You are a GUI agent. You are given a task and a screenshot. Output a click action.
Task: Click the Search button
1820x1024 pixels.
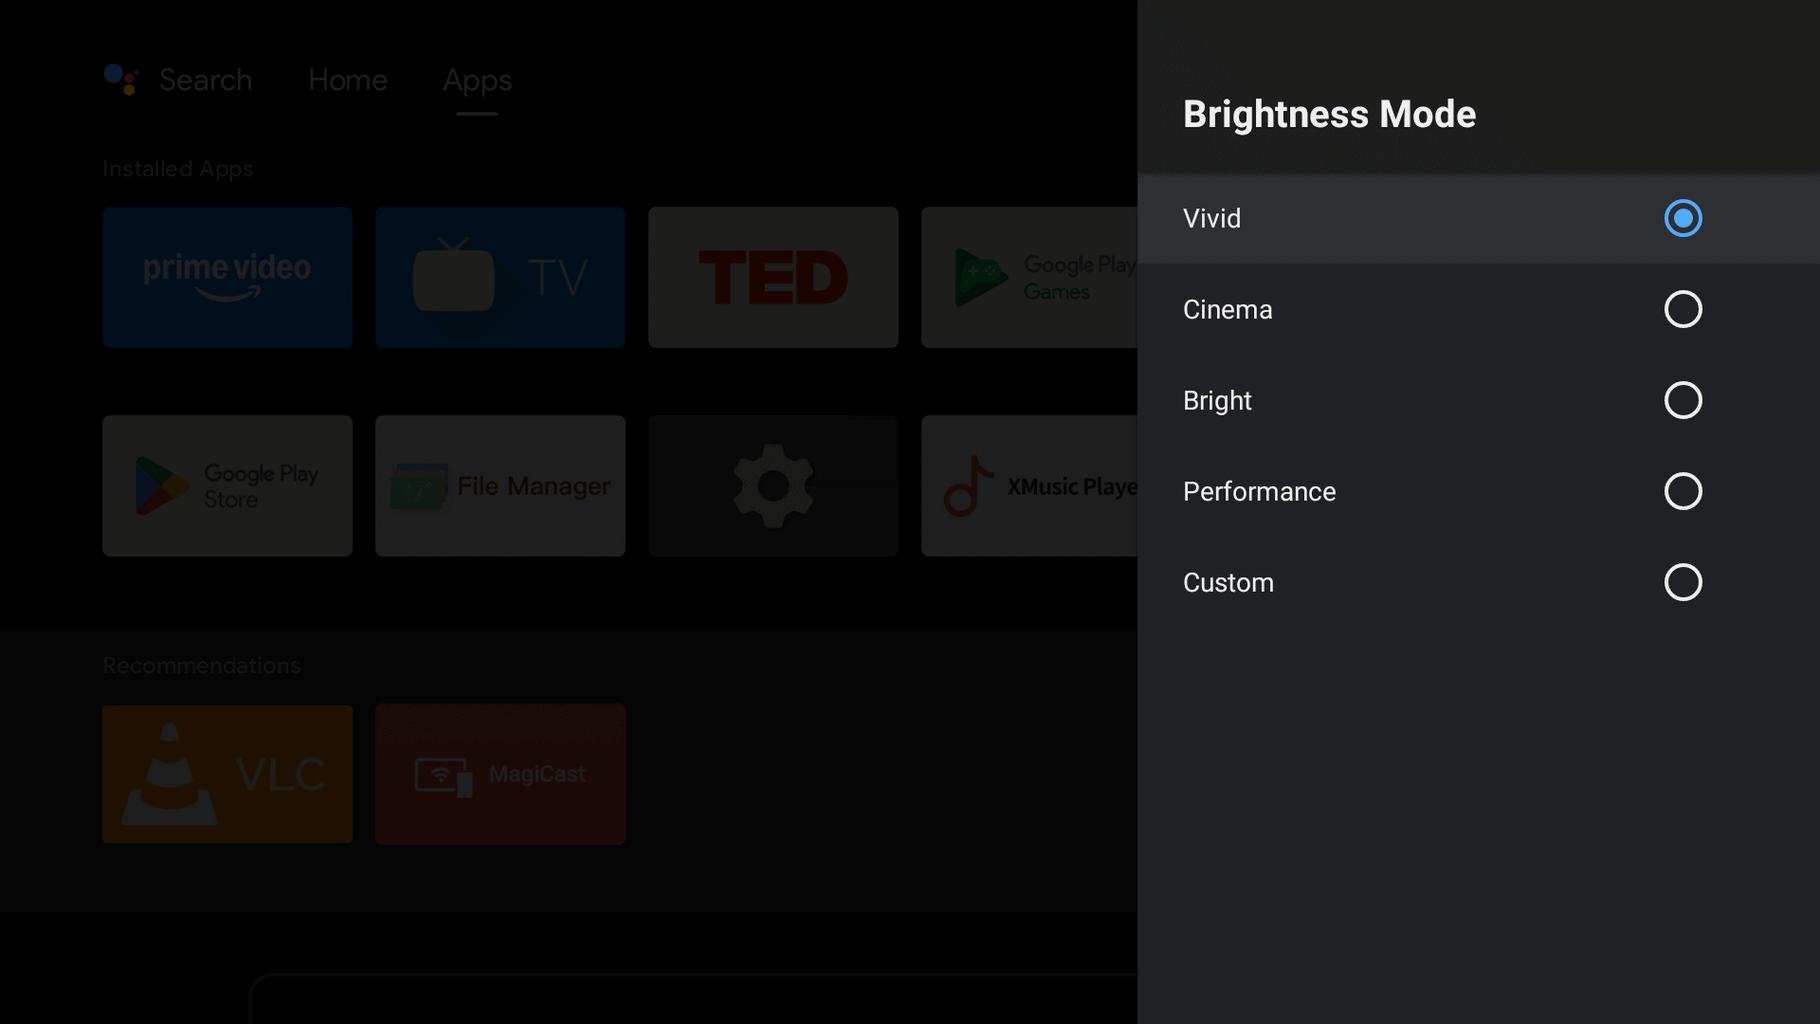[x=205, y=80]
